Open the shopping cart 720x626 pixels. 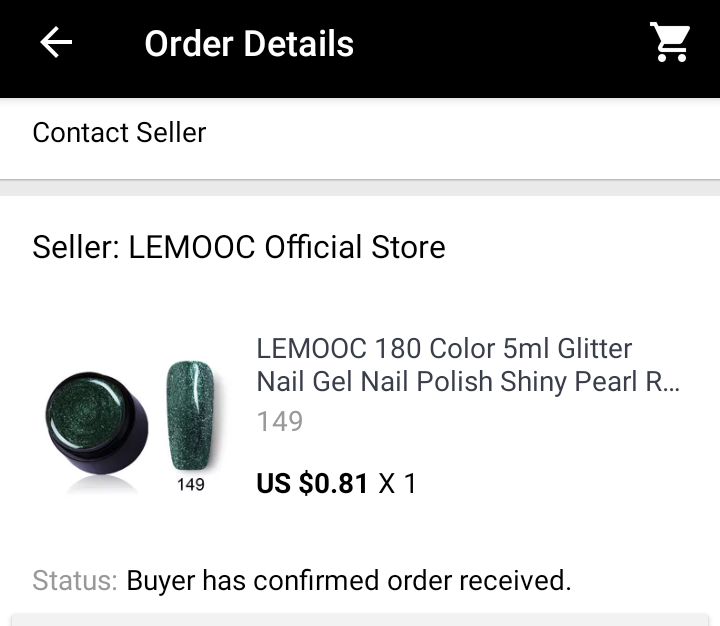(x=670, y=43)
